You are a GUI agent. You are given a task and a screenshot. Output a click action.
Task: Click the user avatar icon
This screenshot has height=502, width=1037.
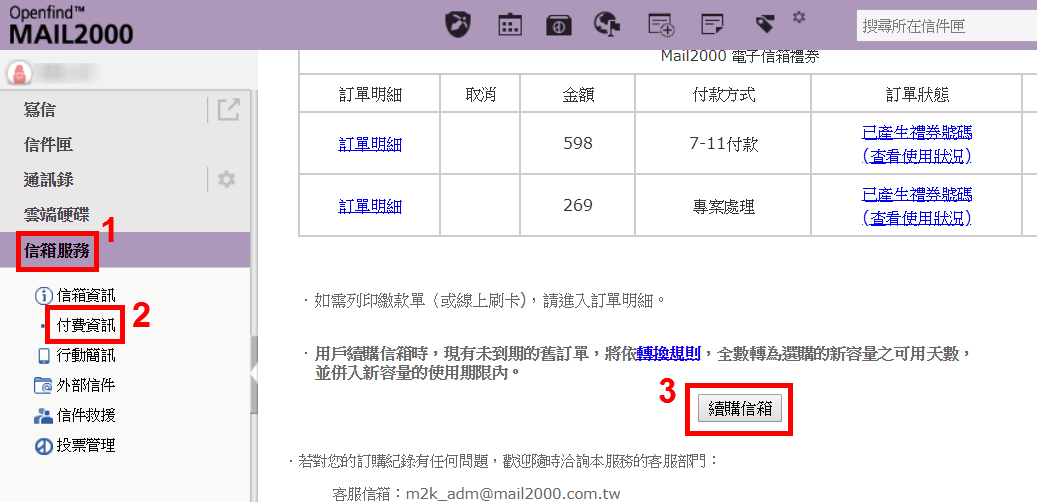19,72
